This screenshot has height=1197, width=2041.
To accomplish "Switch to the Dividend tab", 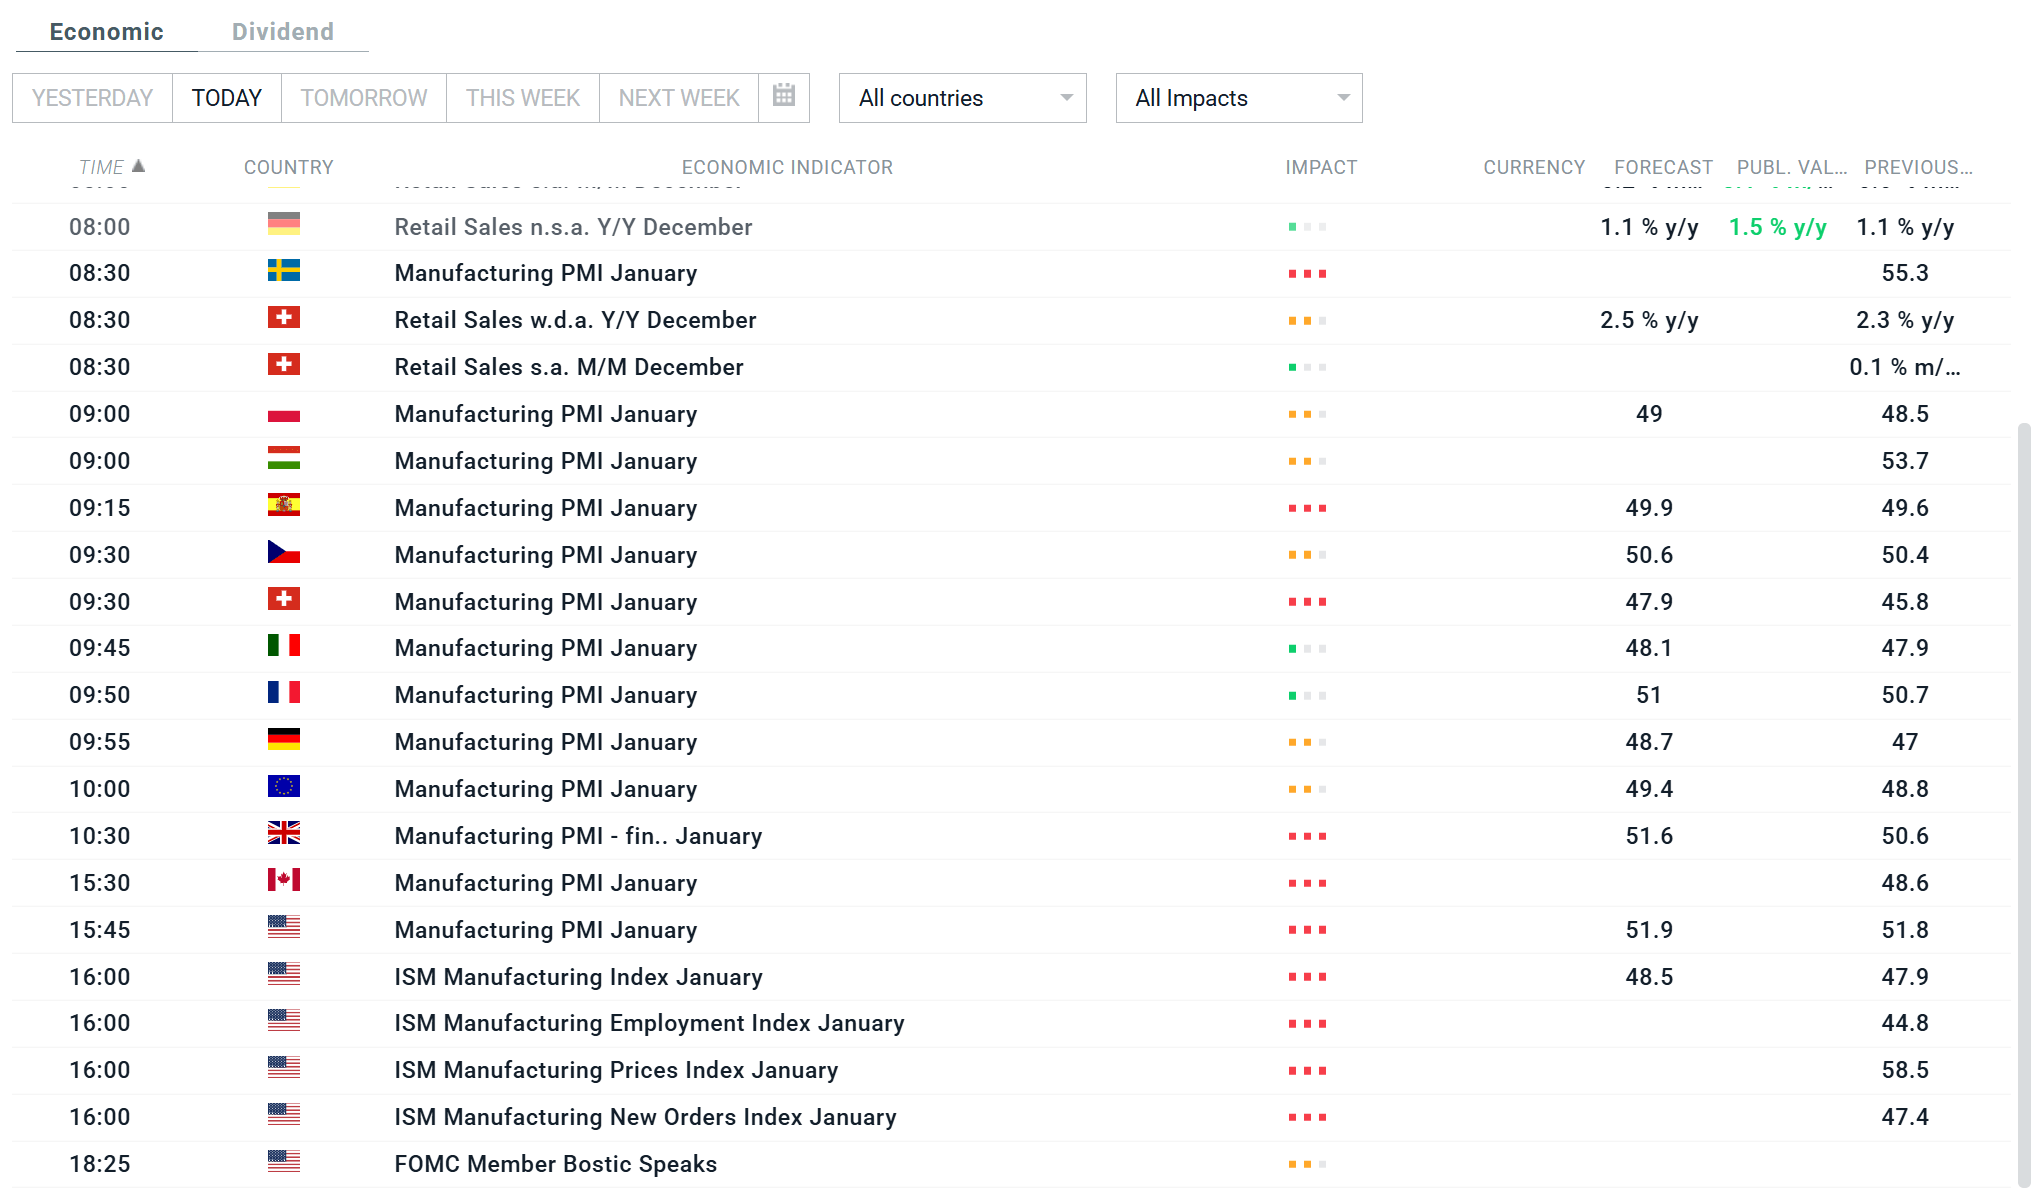I will tap(283, 32).
